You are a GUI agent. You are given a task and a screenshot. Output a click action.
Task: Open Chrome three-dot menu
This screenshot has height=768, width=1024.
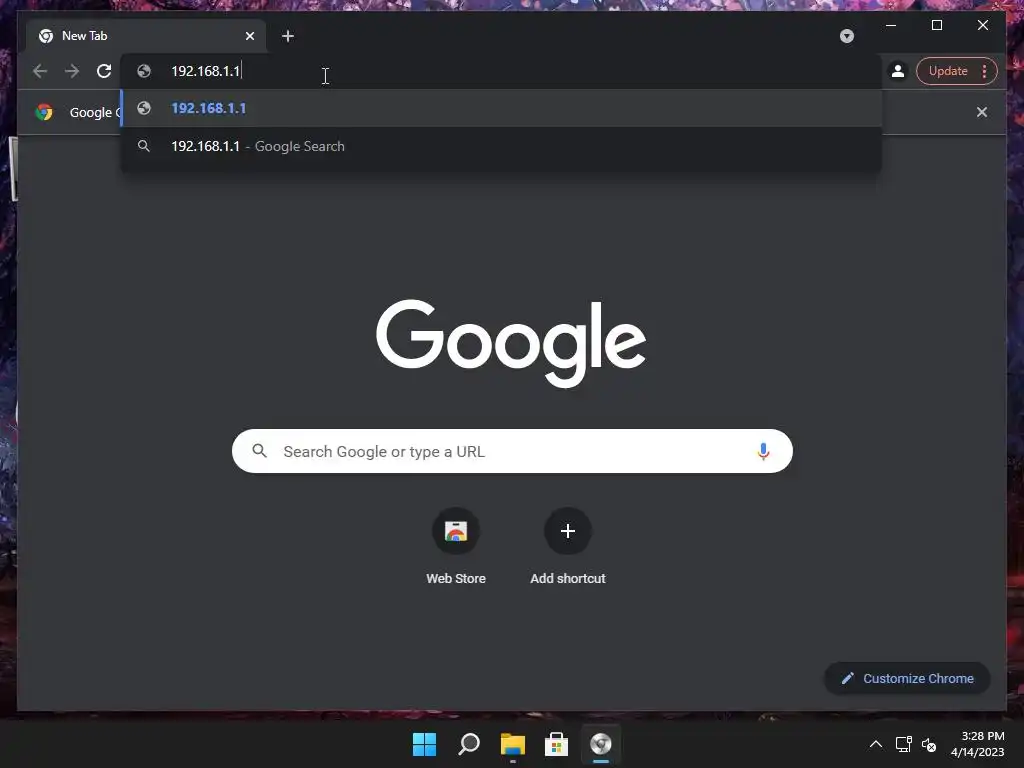[x=985, y=71]
